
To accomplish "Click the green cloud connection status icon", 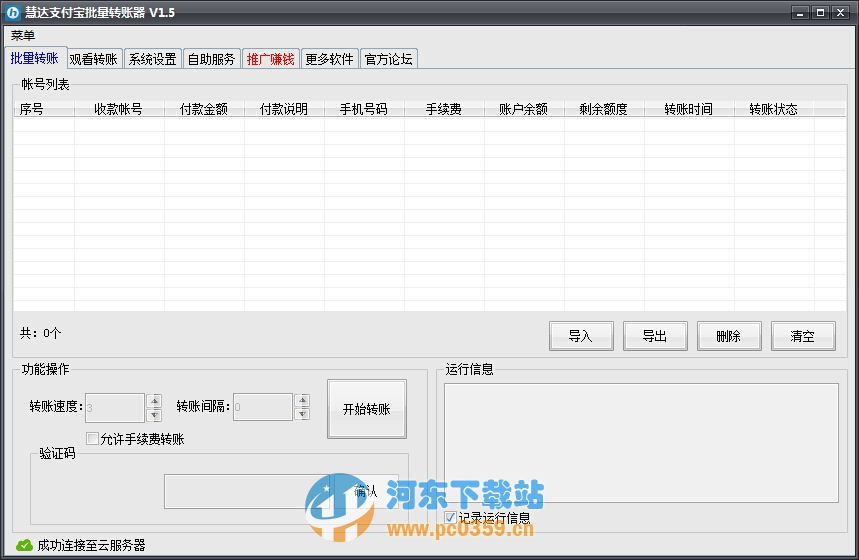I will [24, 545].
